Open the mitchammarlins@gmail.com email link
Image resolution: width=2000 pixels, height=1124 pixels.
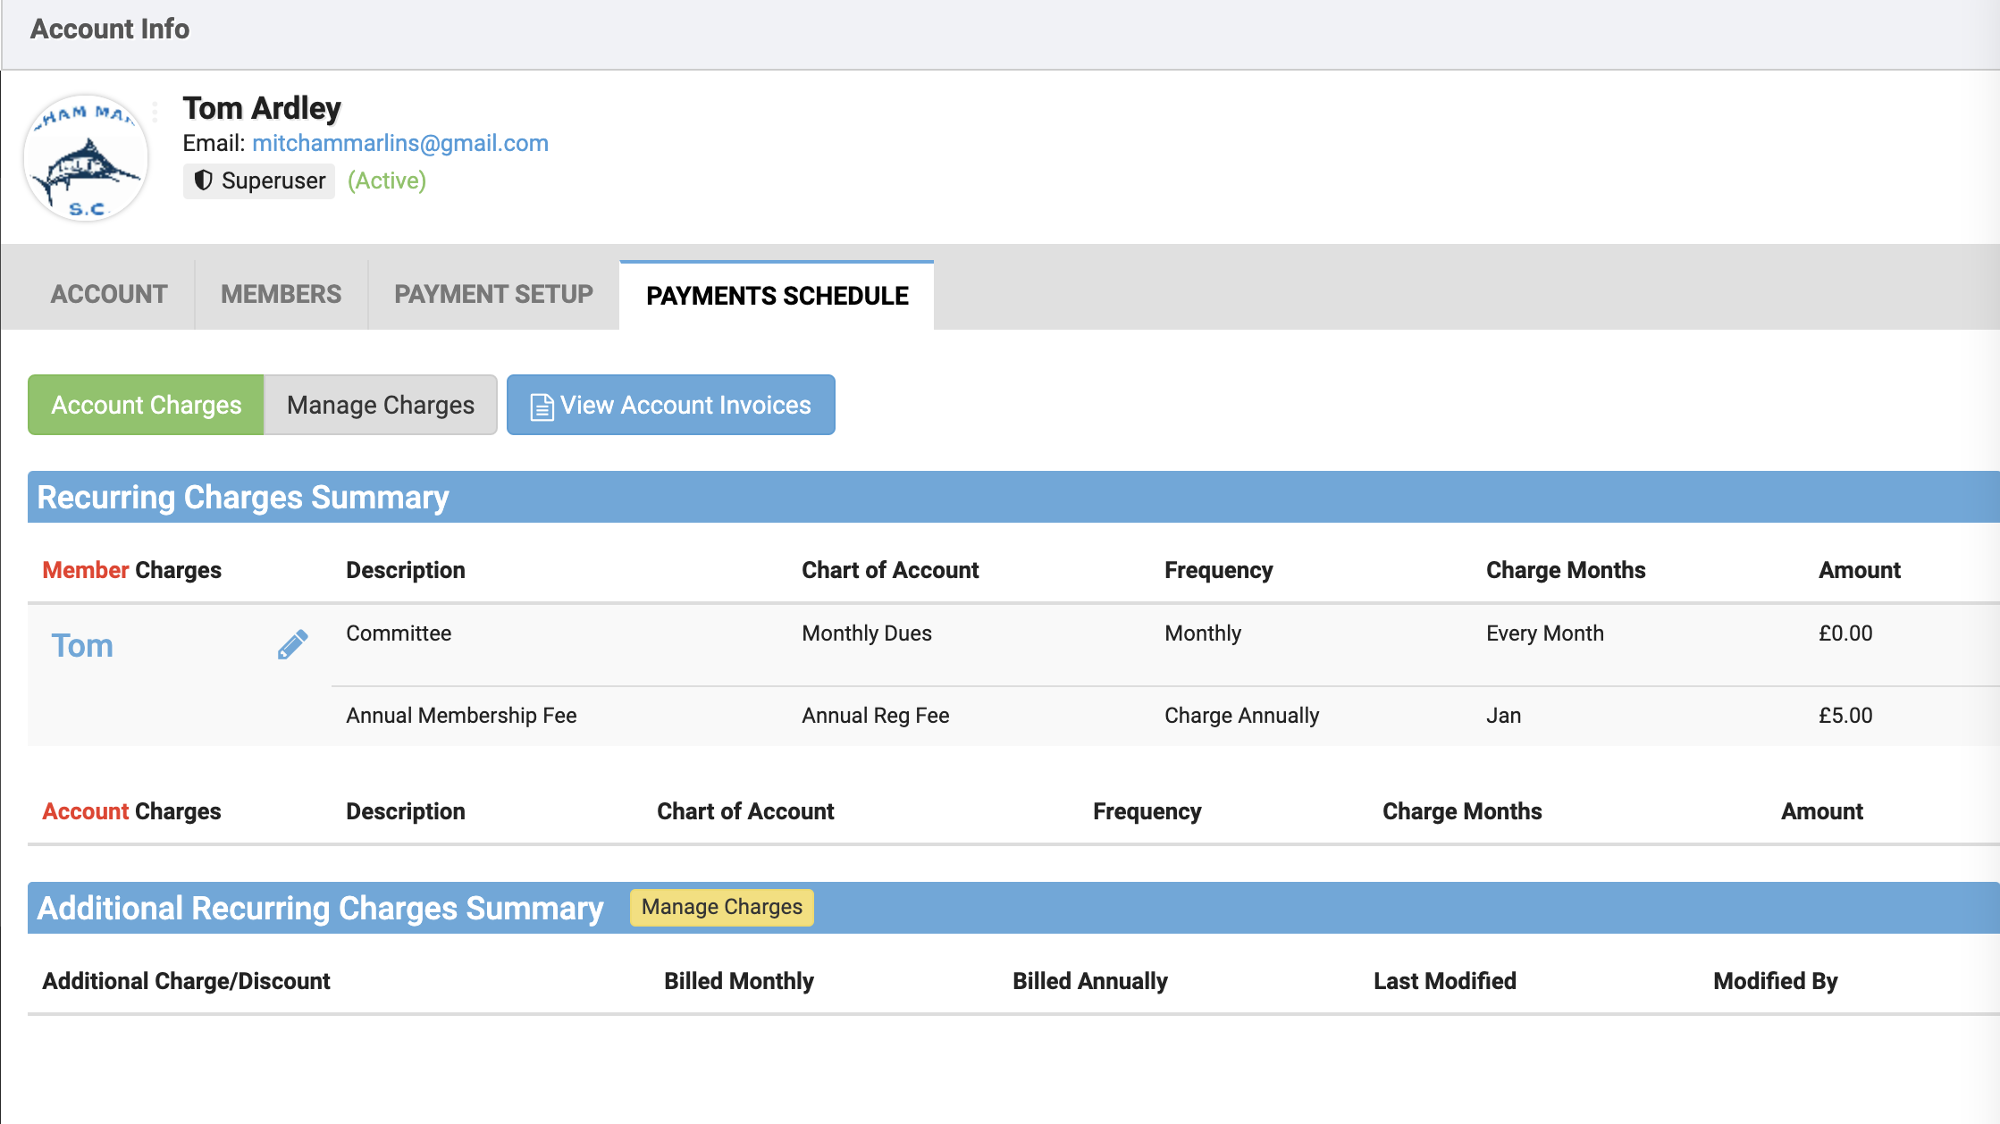tap(400, 143)
